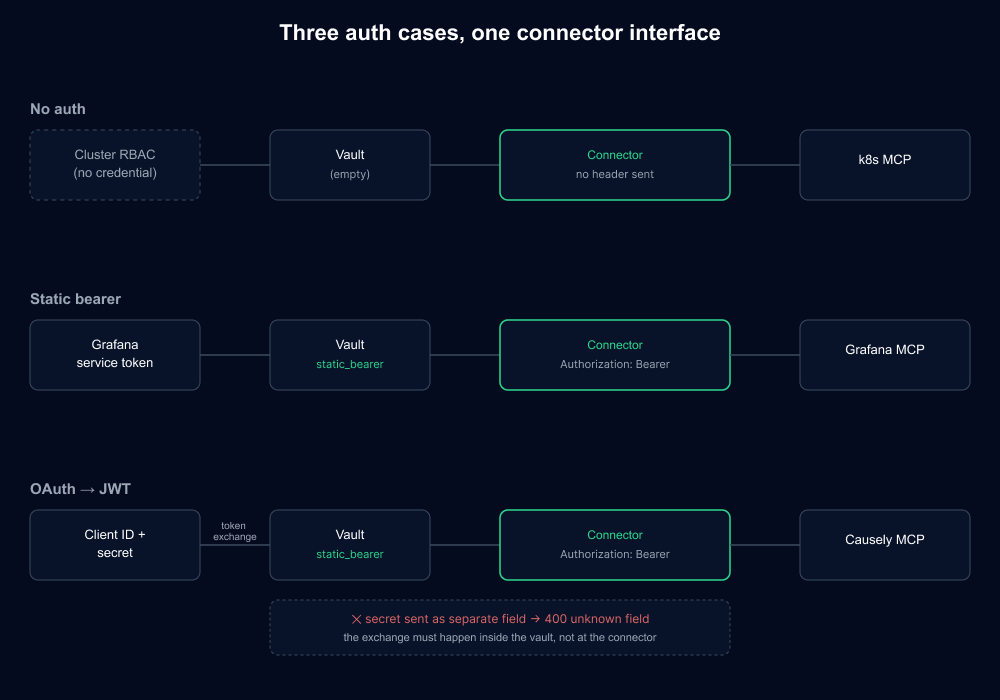Select the Causely MCP box
1000x700 pixels.
(885, 545)
